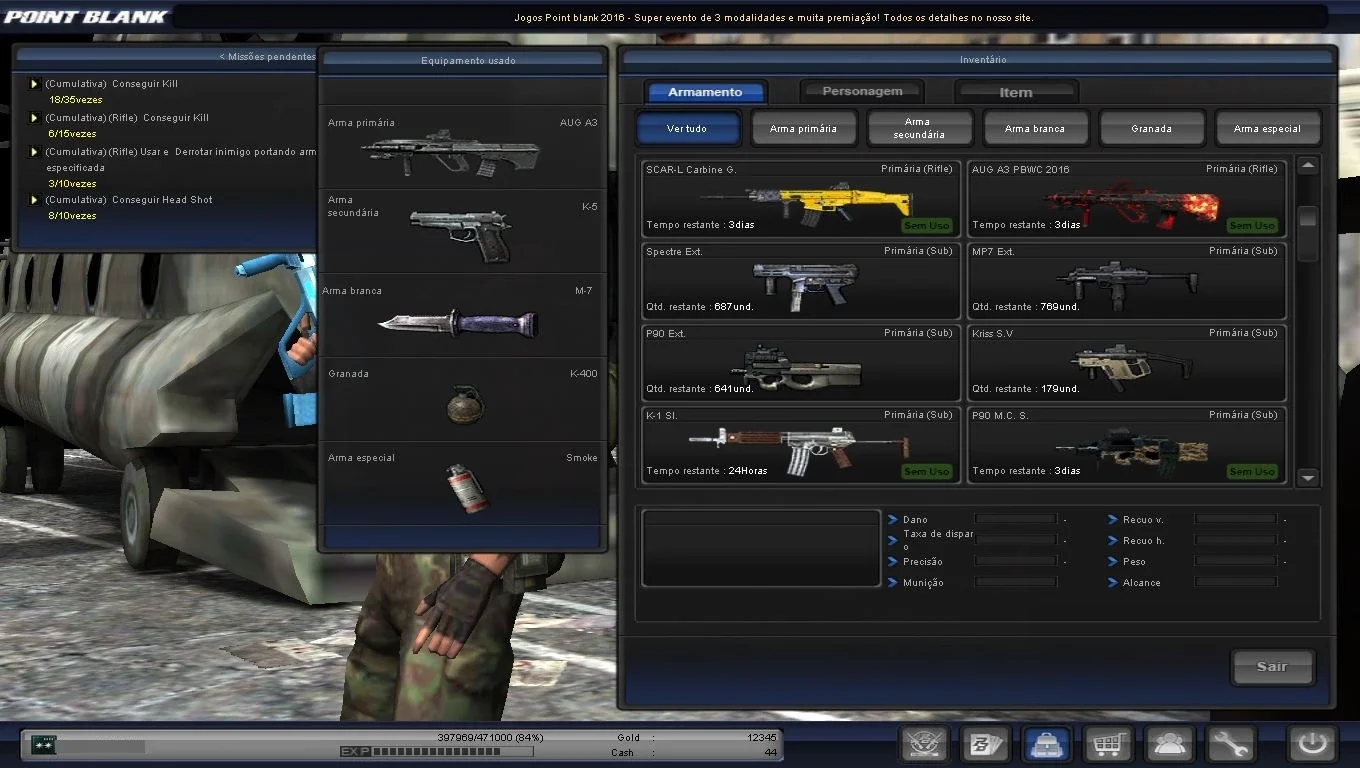
Task: Select the SCAR-L Carbine G. weapon card
Action: (800, 197)
